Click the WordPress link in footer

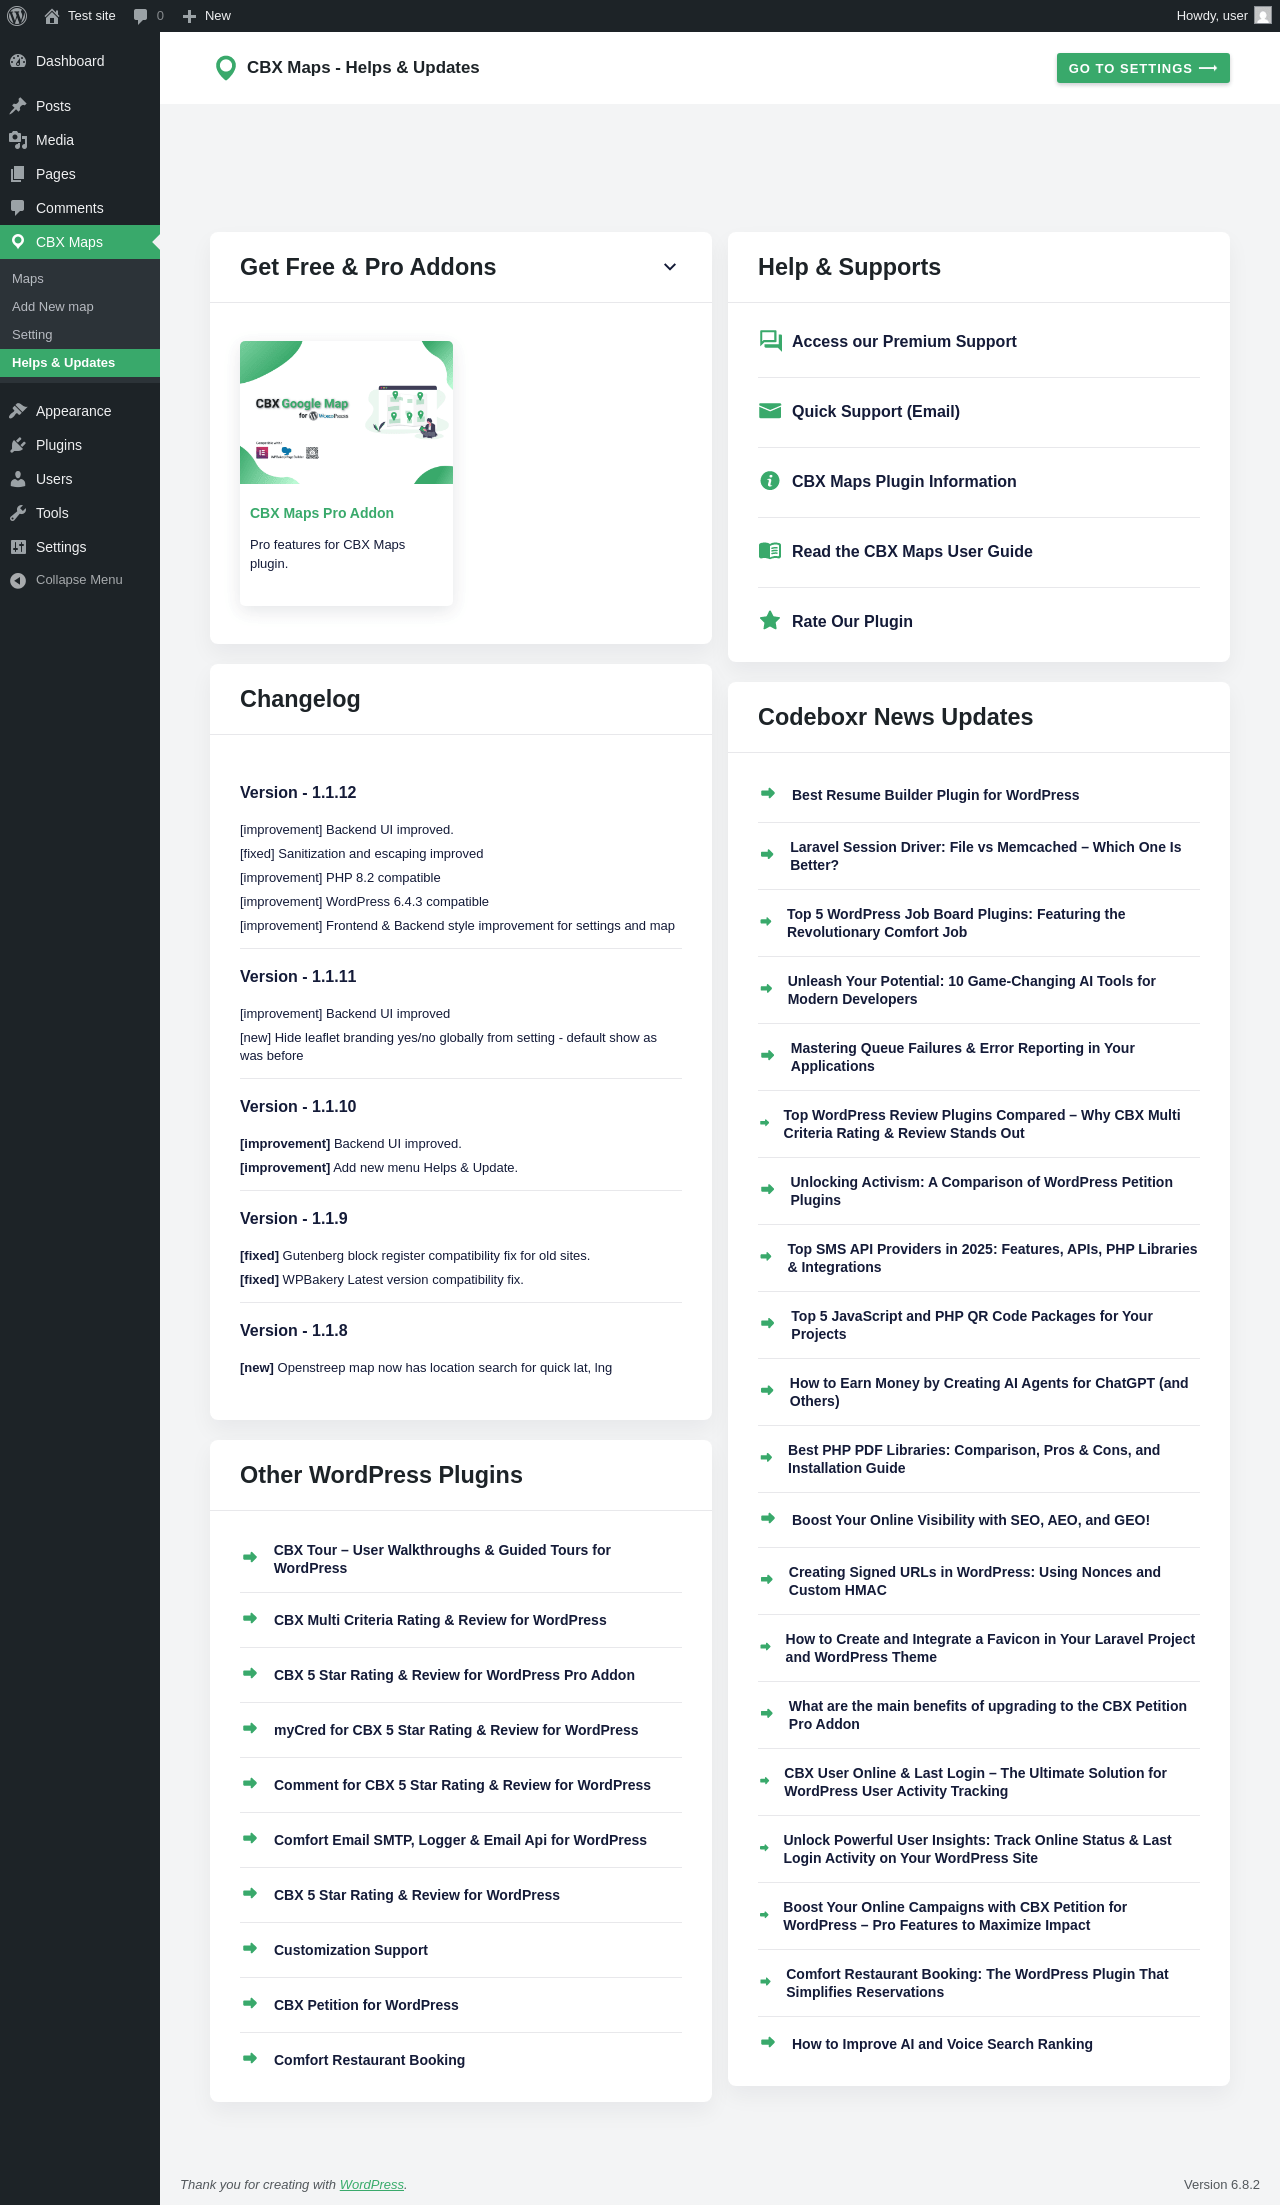coord(372,2184)
